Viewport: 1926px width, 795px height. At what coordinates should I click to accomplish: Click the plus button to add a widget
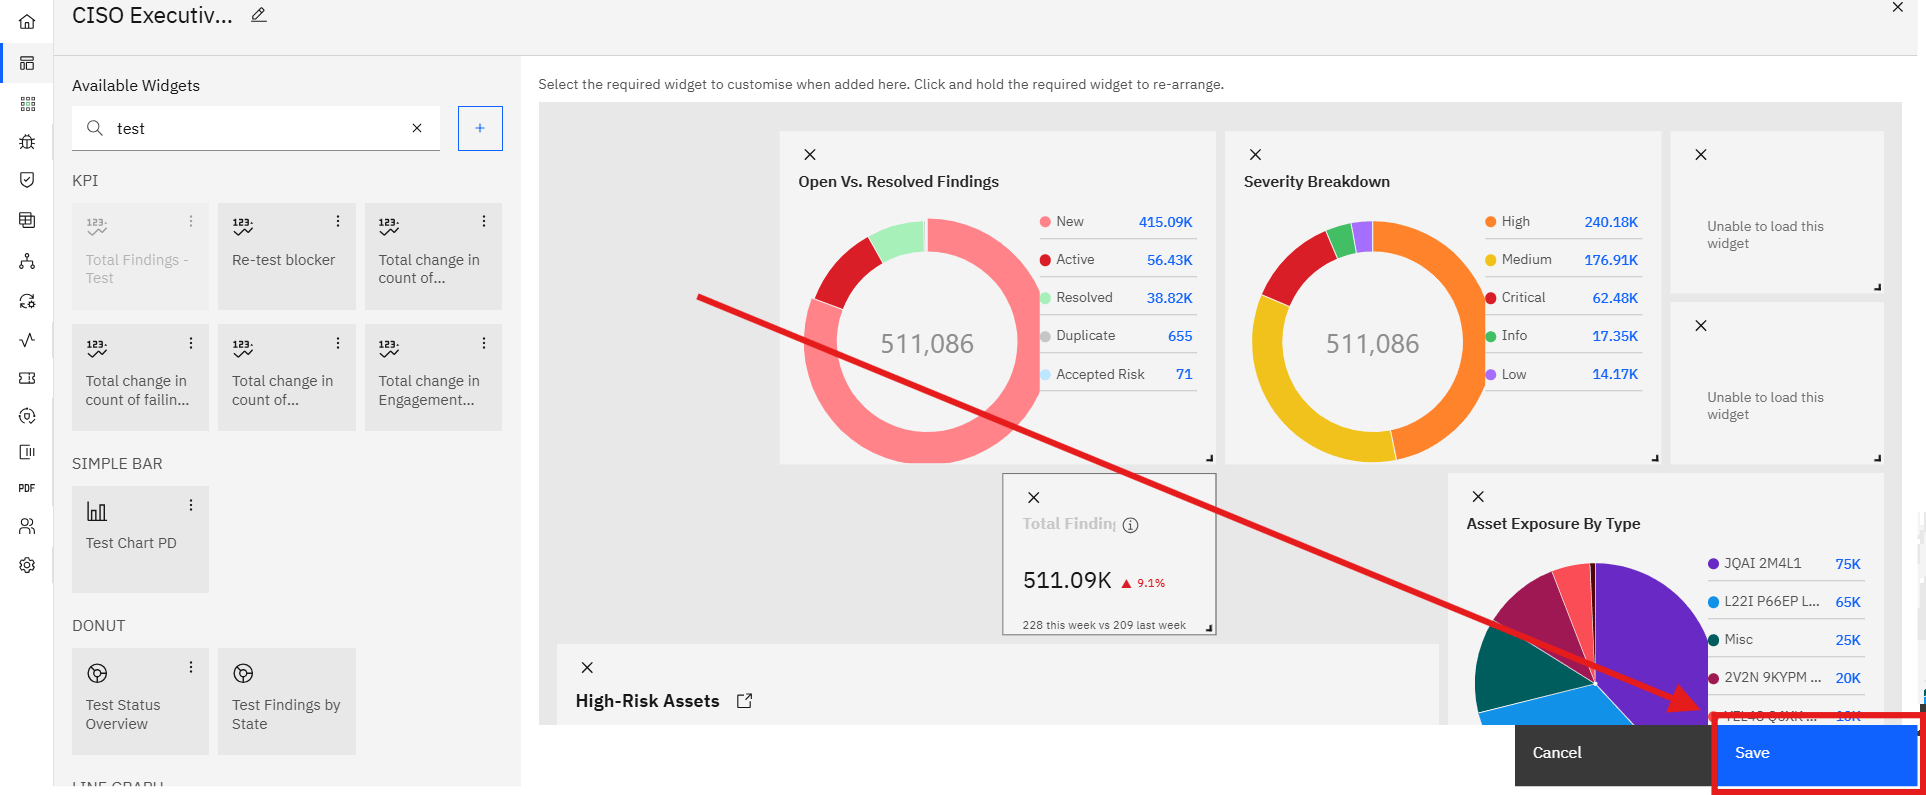pyautogui.click(x=480, y=128)
